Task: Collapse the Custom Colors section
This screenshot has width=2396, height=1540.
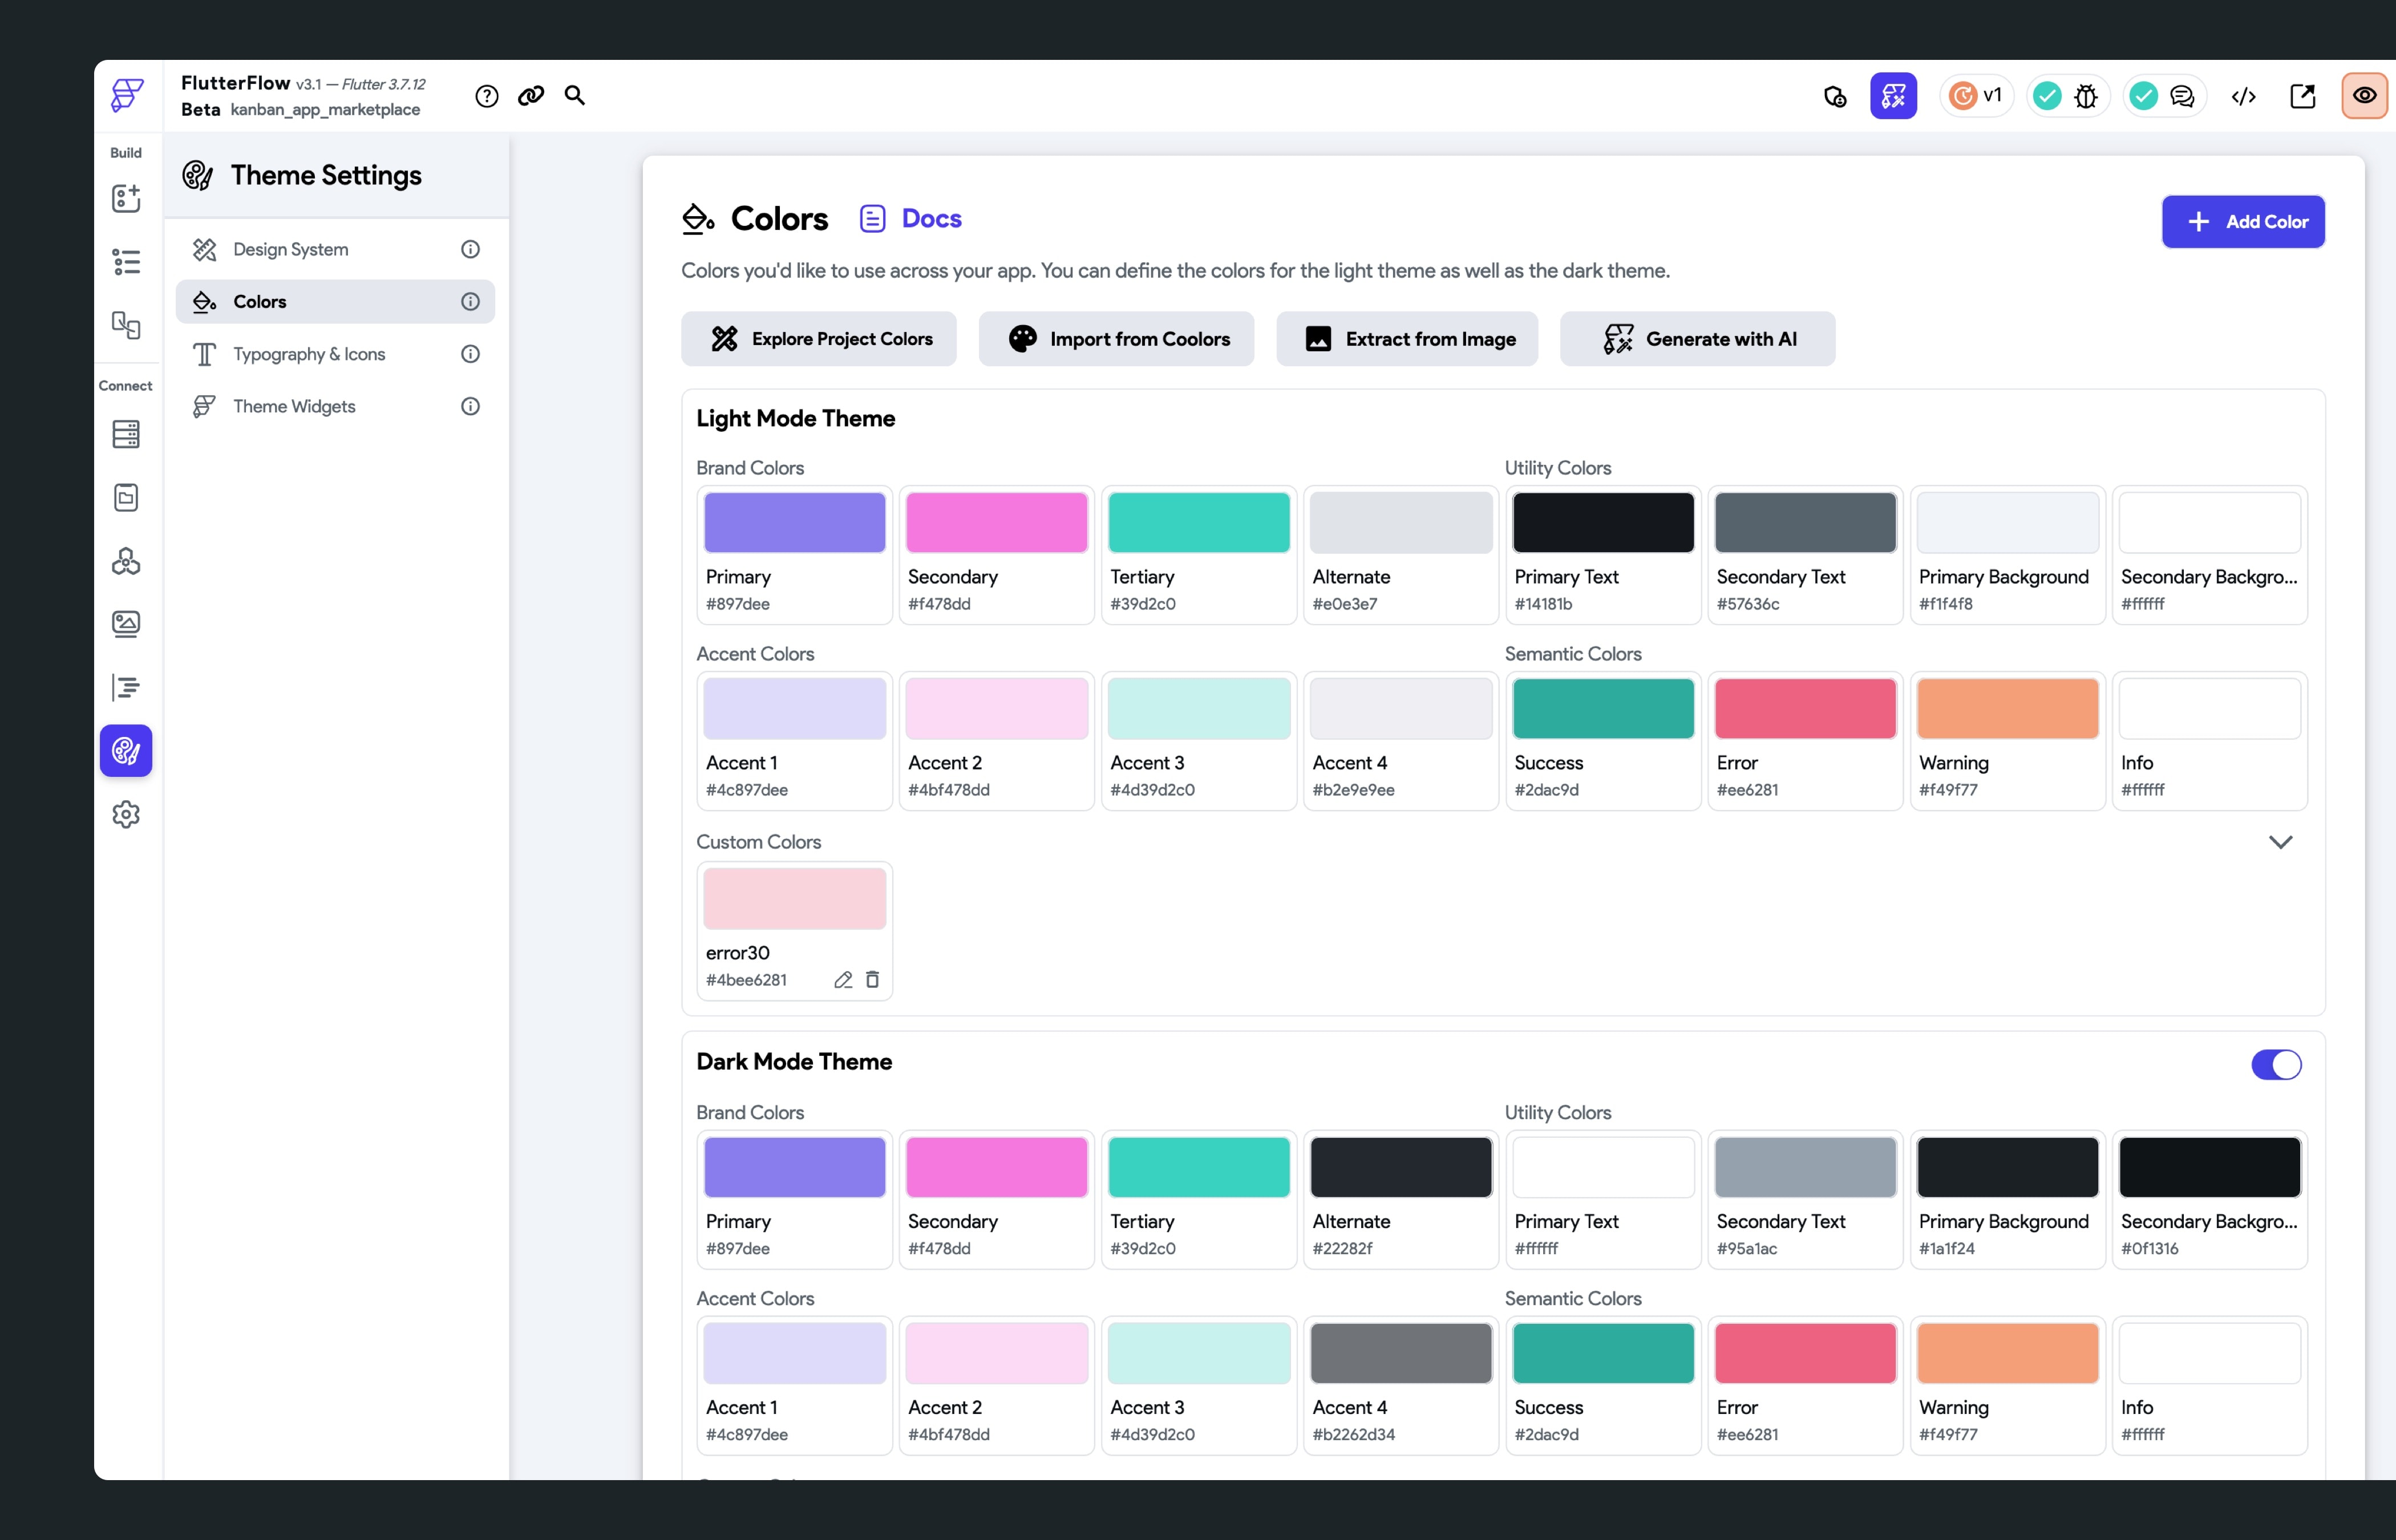Action: (x=2279, y=842)
